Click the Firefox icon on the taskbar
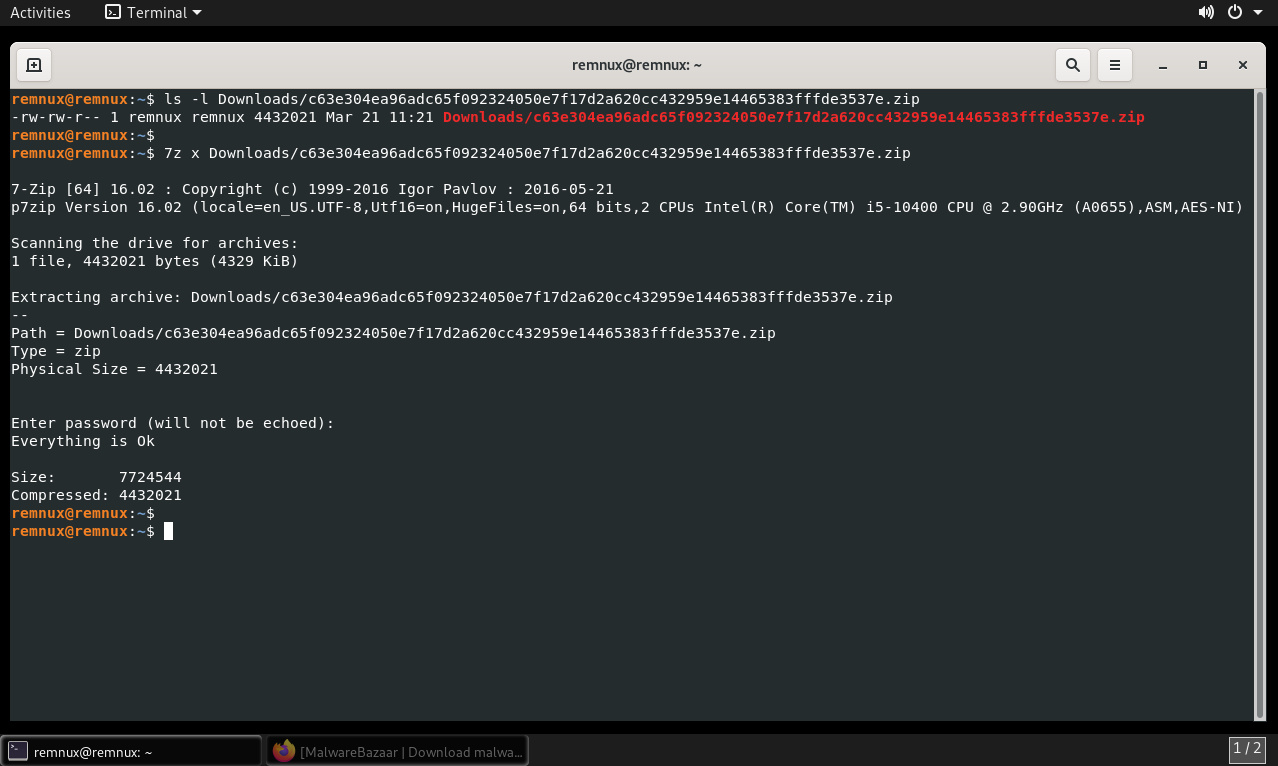 pyautogui.click(x=283, y=751)
